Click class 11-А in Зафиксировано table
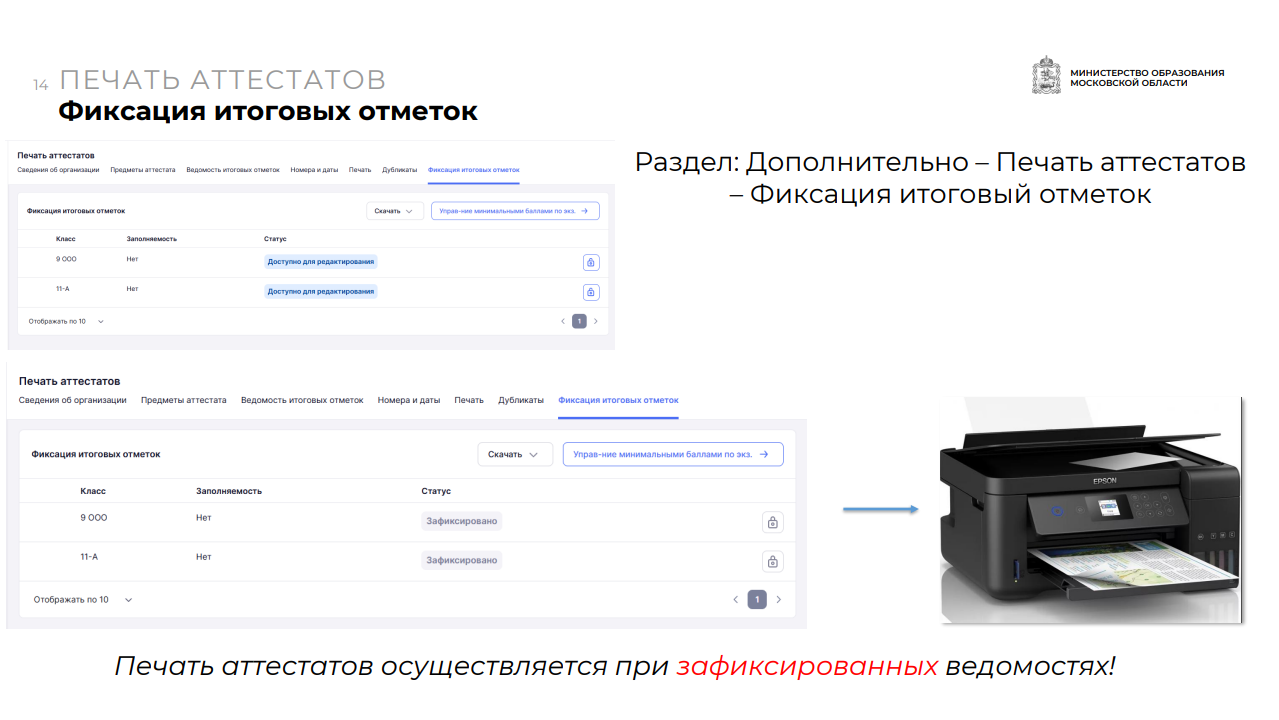The width and height of the screenshot is (1279, 720). click(89, 557)
